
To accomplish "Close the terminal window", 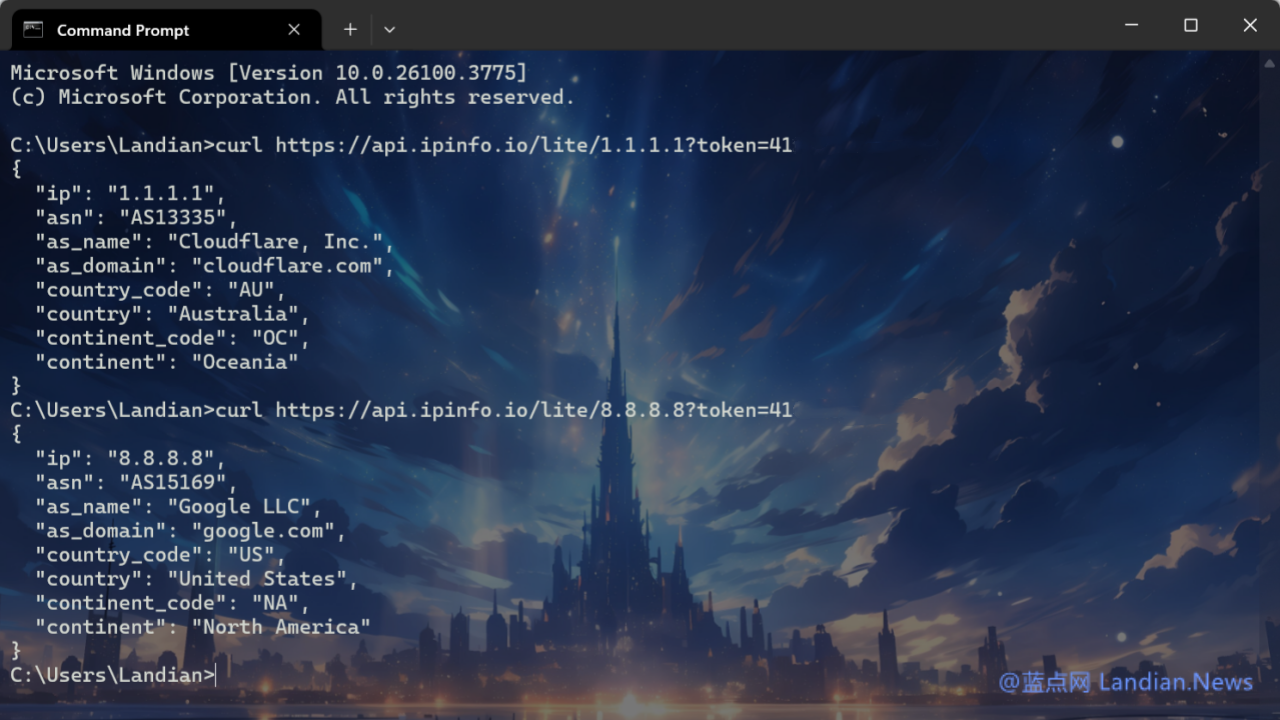I will (1250, 26).
